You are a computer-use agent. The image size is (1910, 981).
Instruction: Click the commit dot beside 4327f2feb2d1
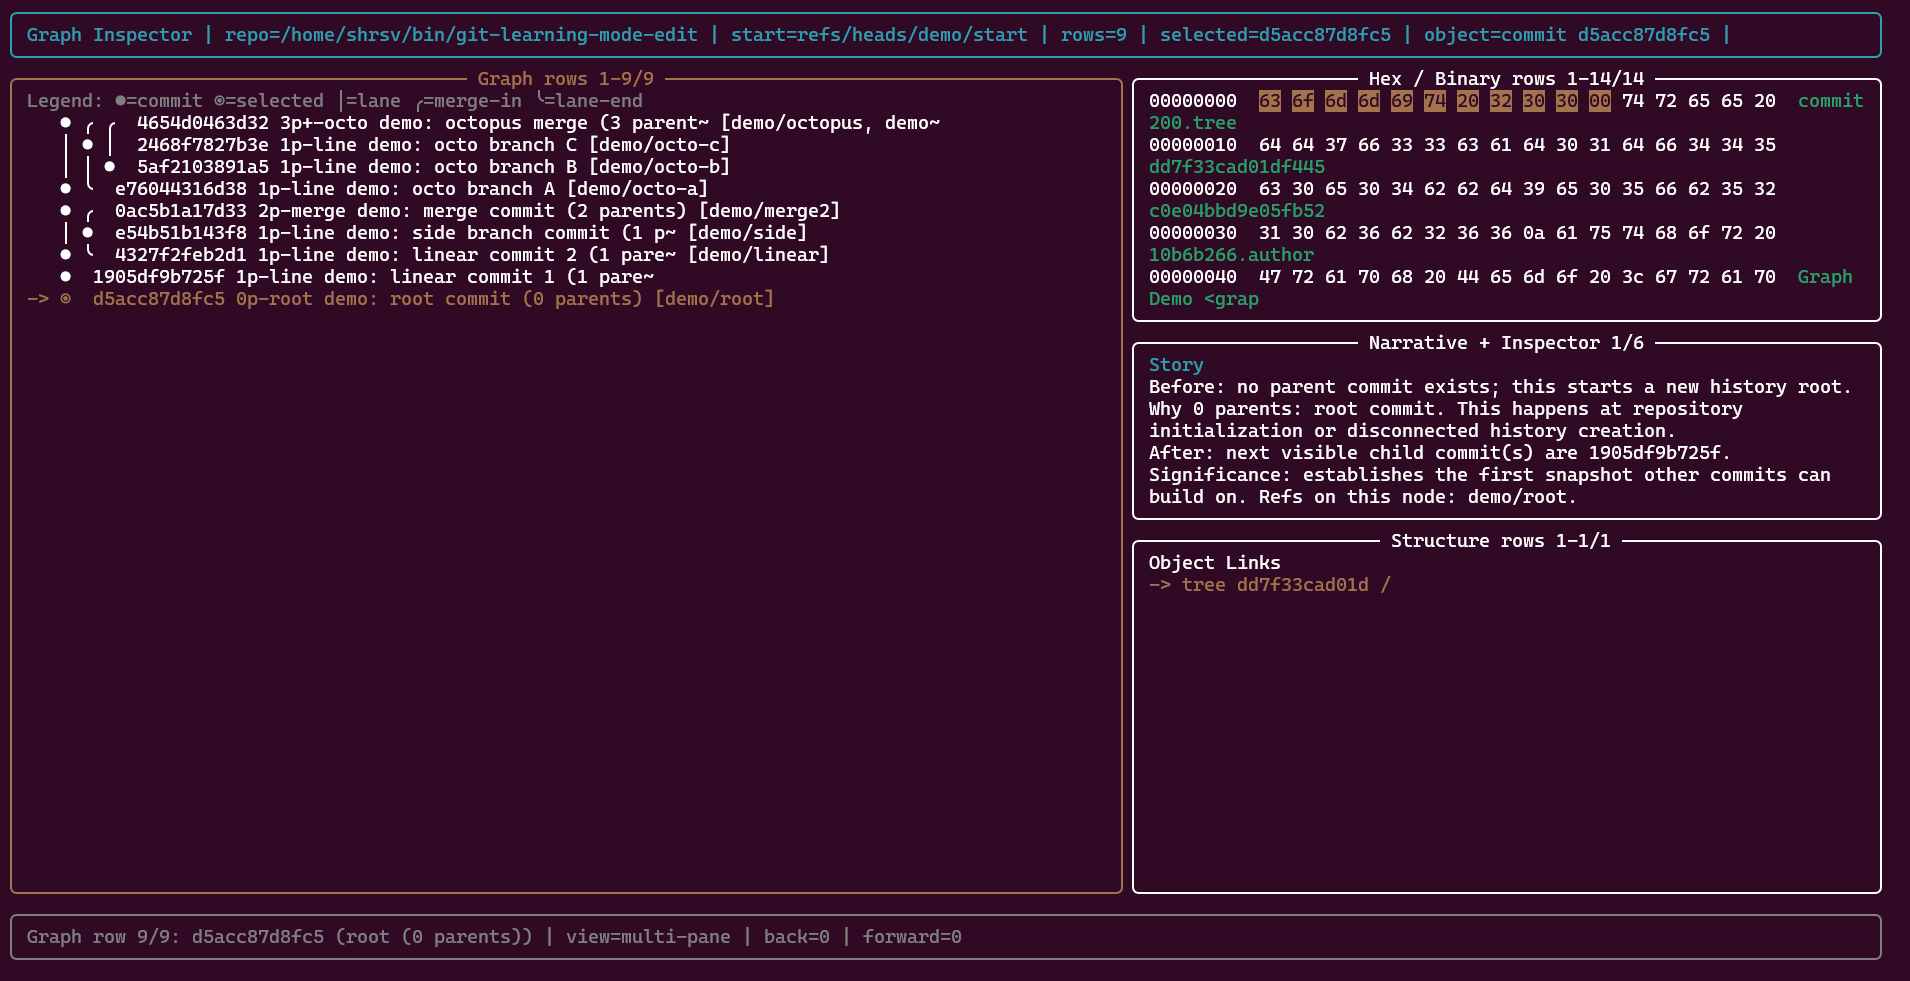point(66,255)
